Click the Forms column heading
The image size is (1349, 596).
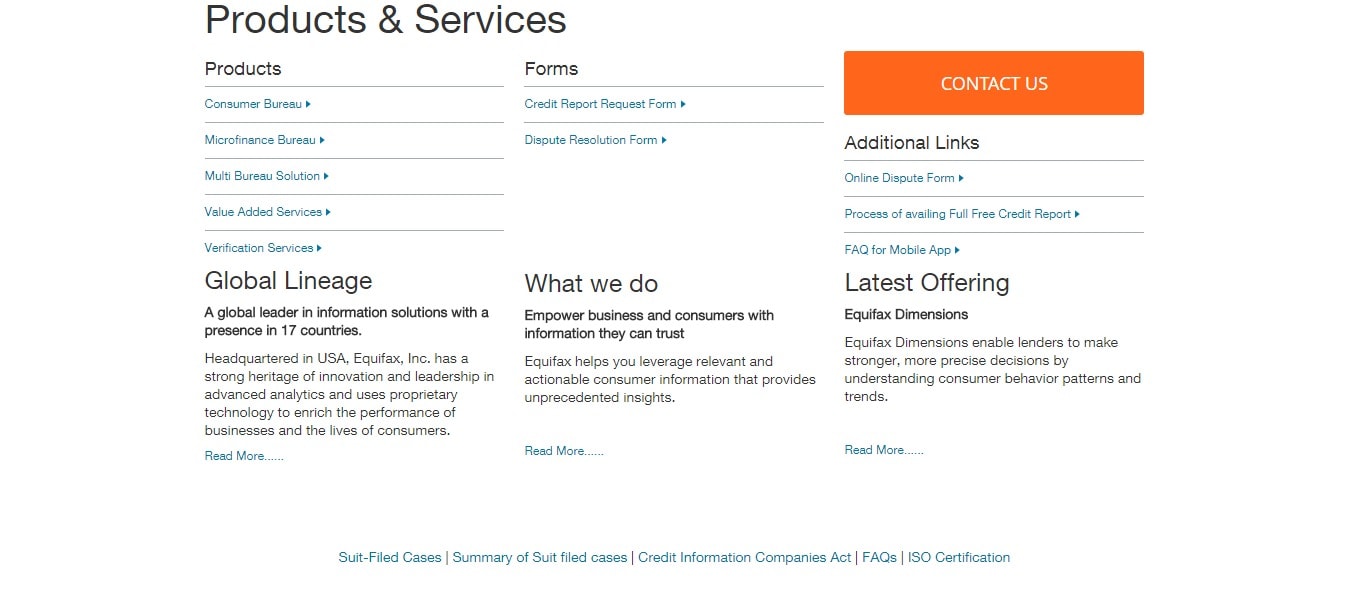551,69
